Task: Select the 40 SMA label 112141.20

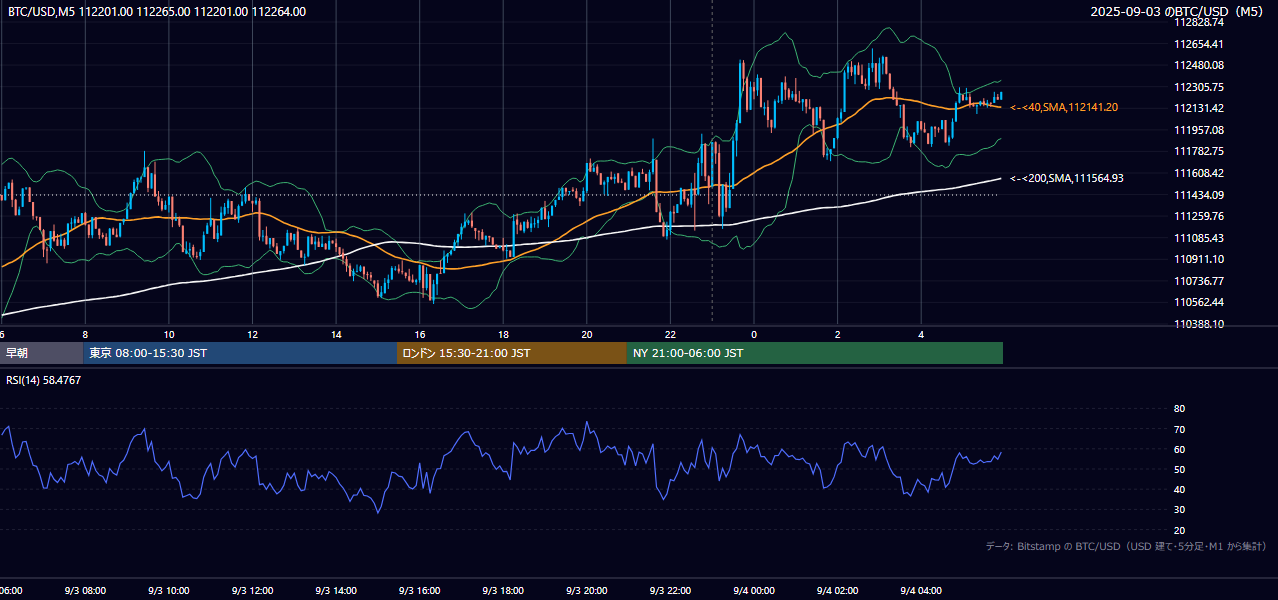Action: (1065, 107)
